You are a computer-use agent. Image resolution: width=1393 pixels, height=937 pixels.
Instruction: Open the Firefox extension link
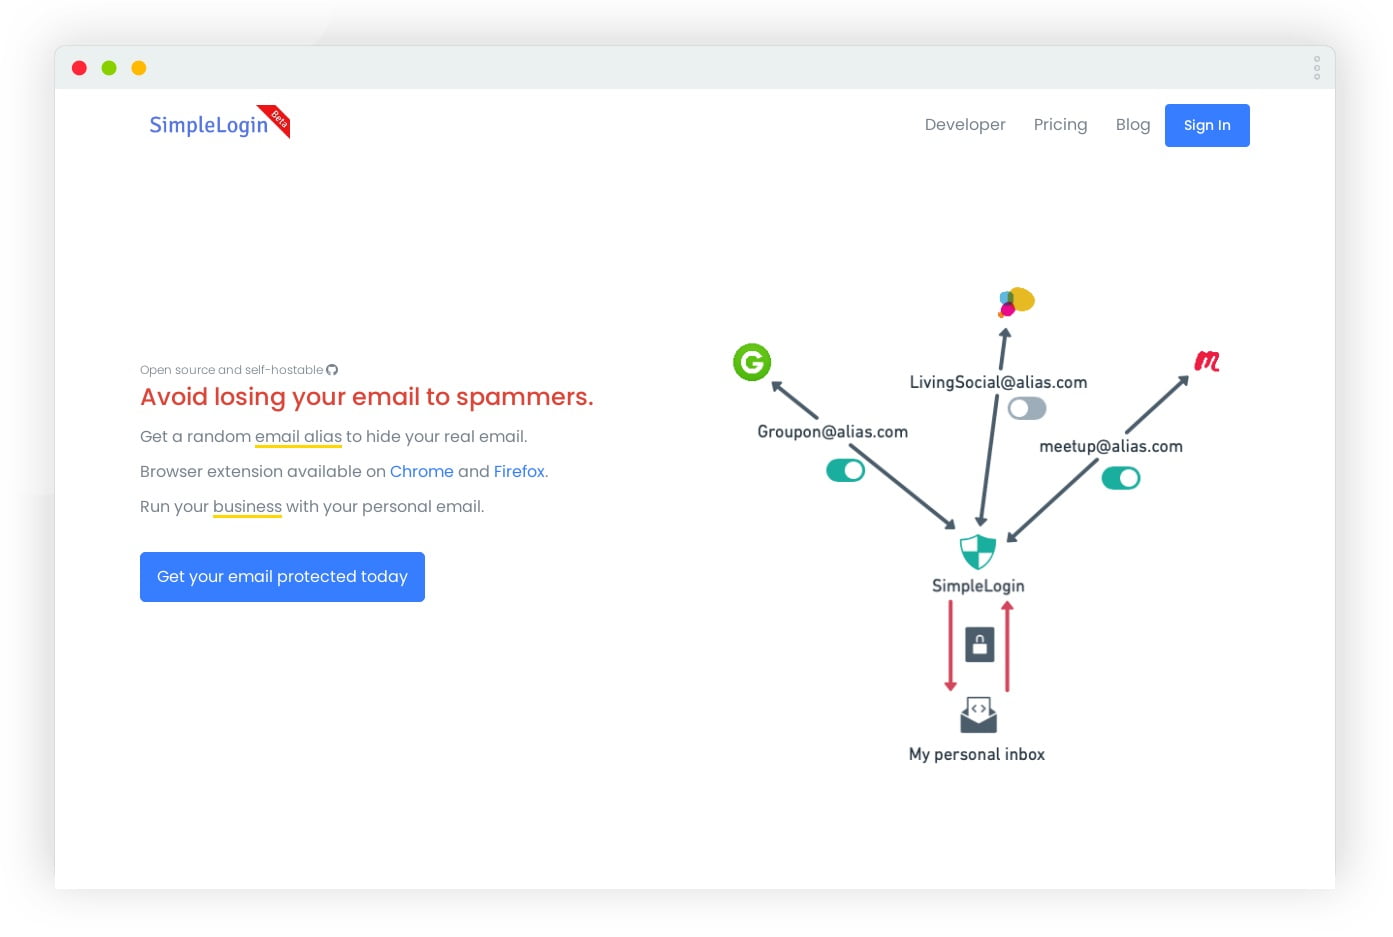point(519,471)
